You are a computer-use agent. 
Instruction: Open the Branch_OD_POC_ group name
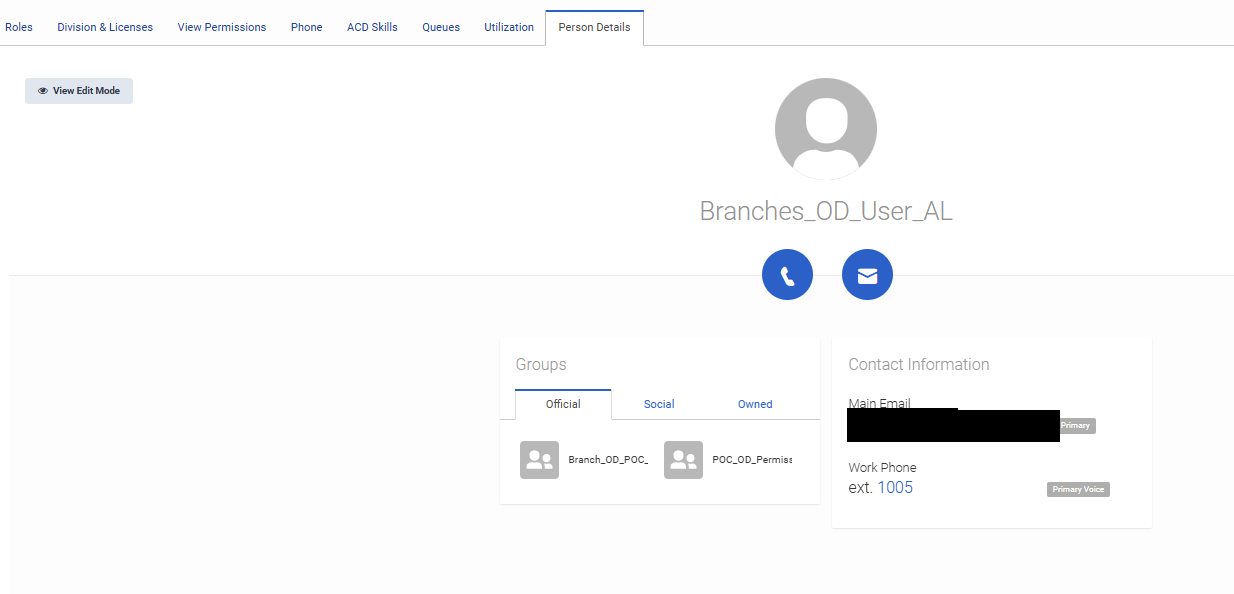pos(608,460)
